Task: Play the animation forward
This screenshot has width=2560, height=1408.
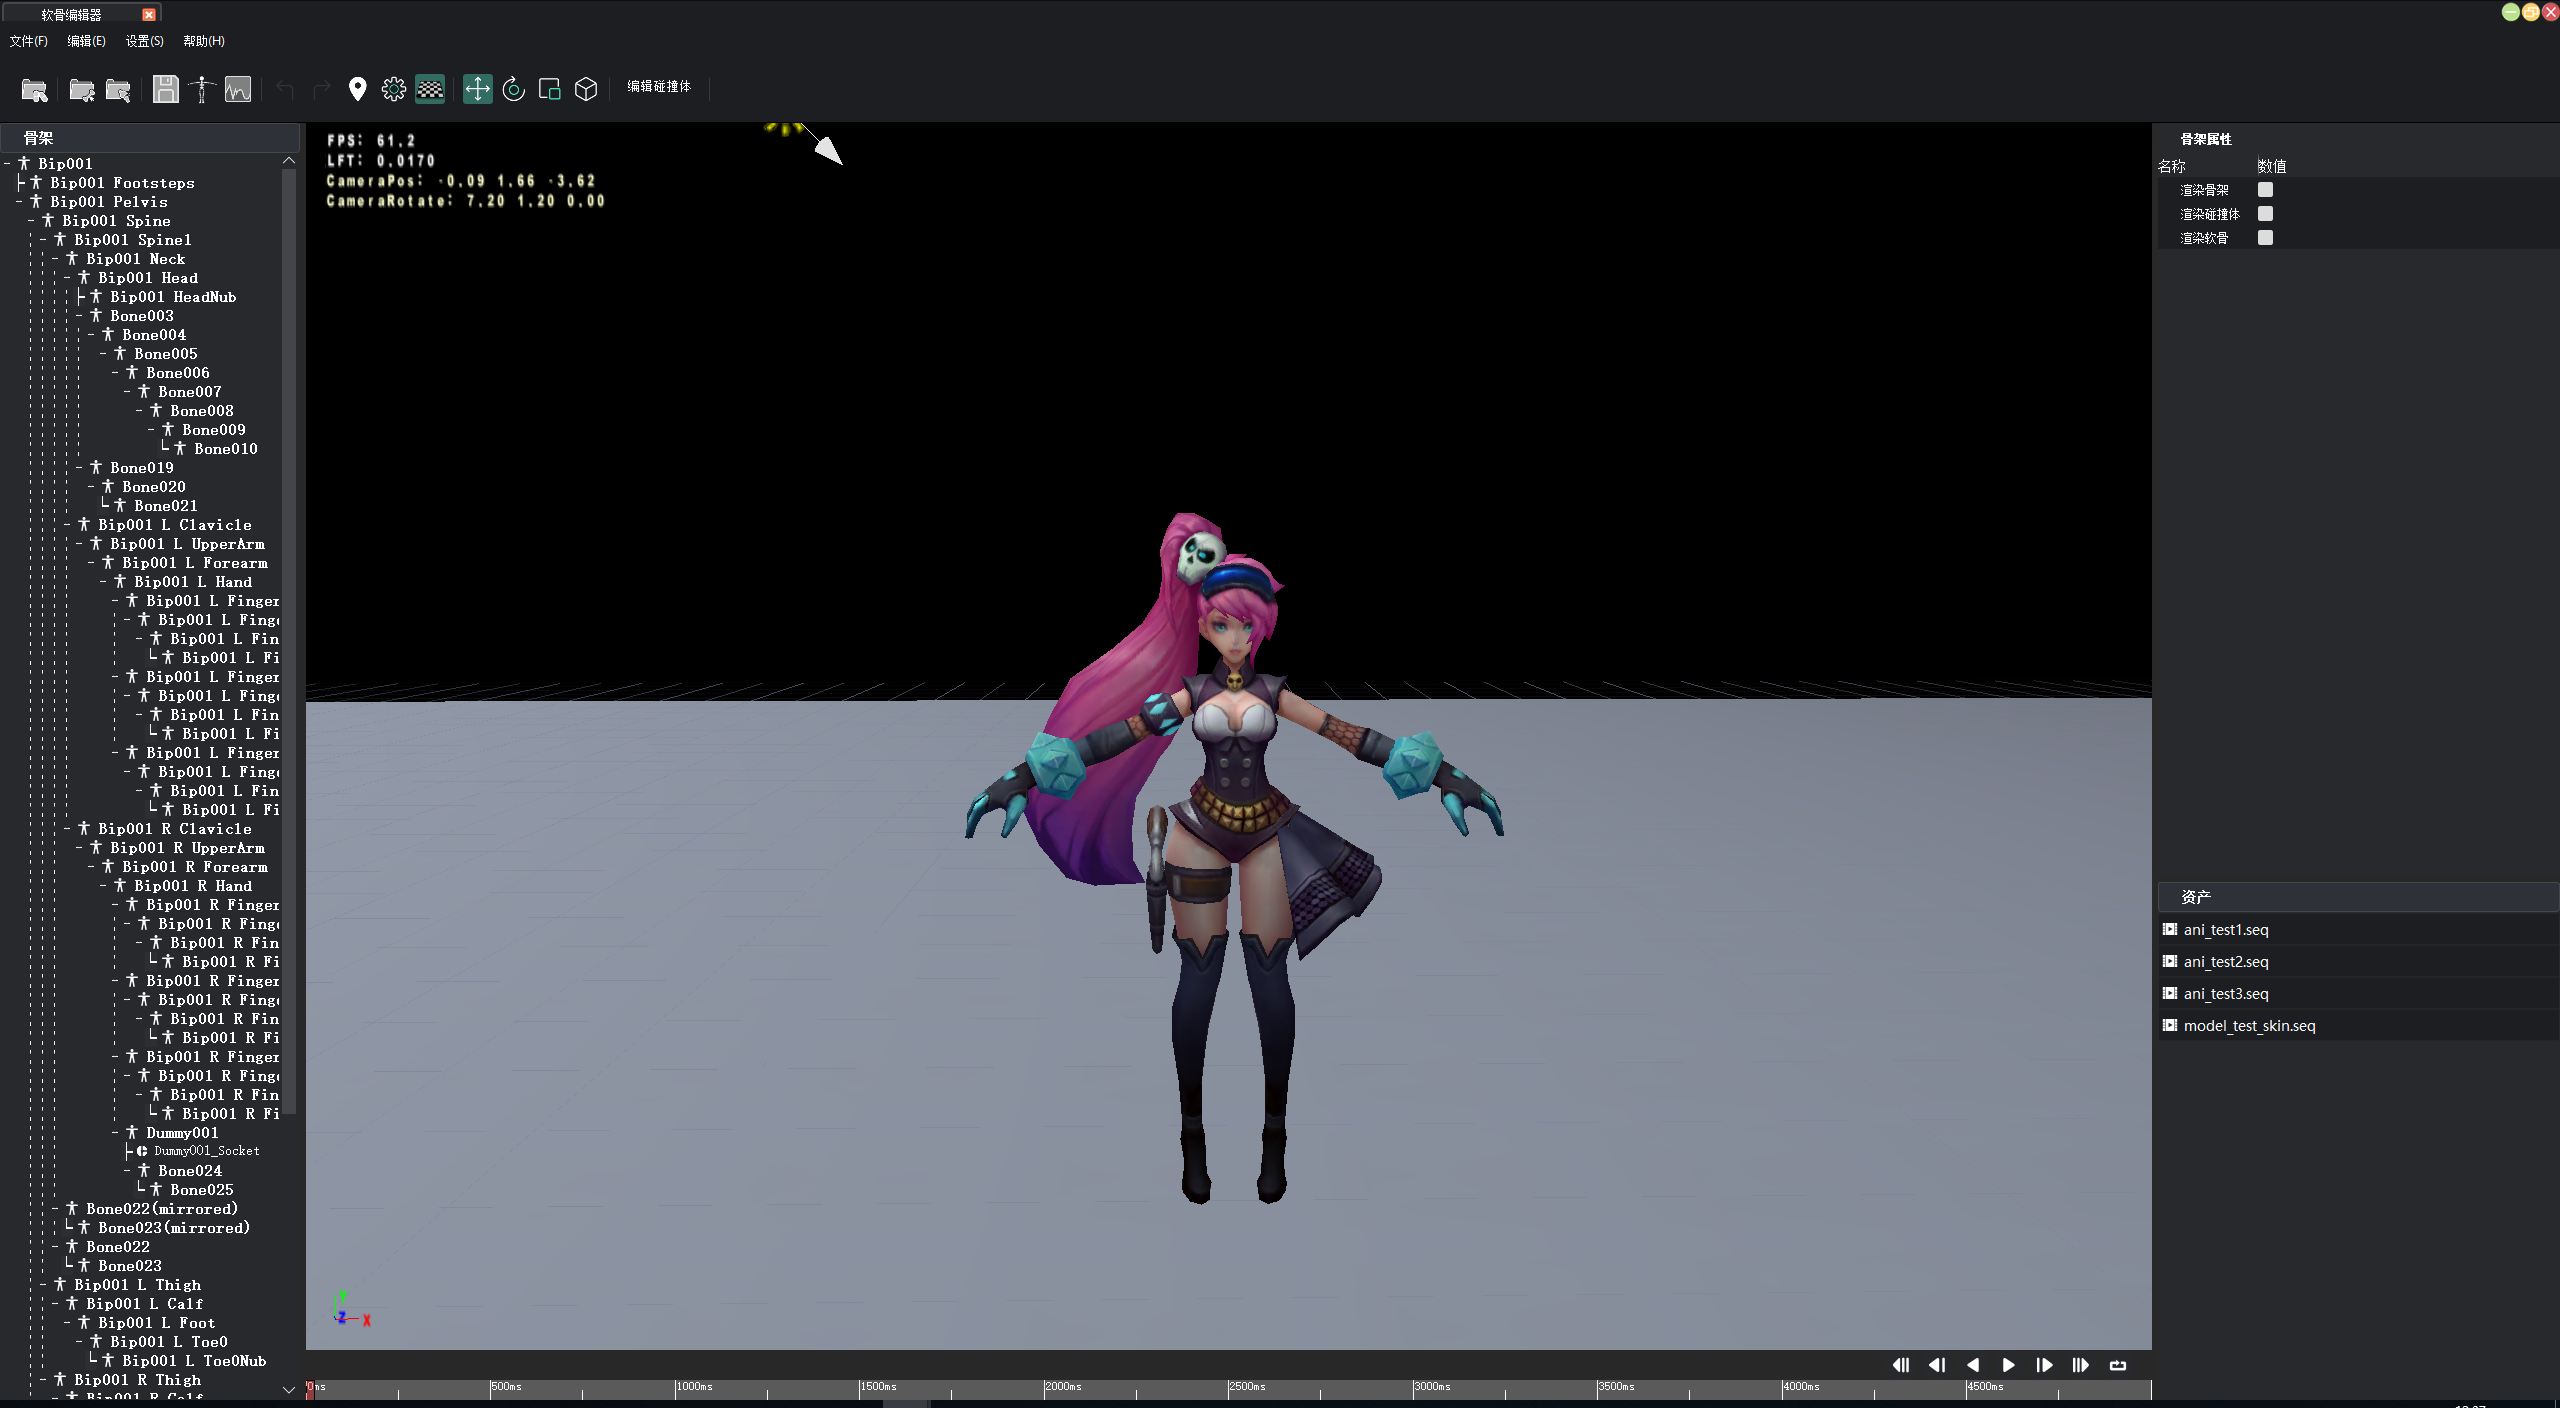Action: 2008,1365
